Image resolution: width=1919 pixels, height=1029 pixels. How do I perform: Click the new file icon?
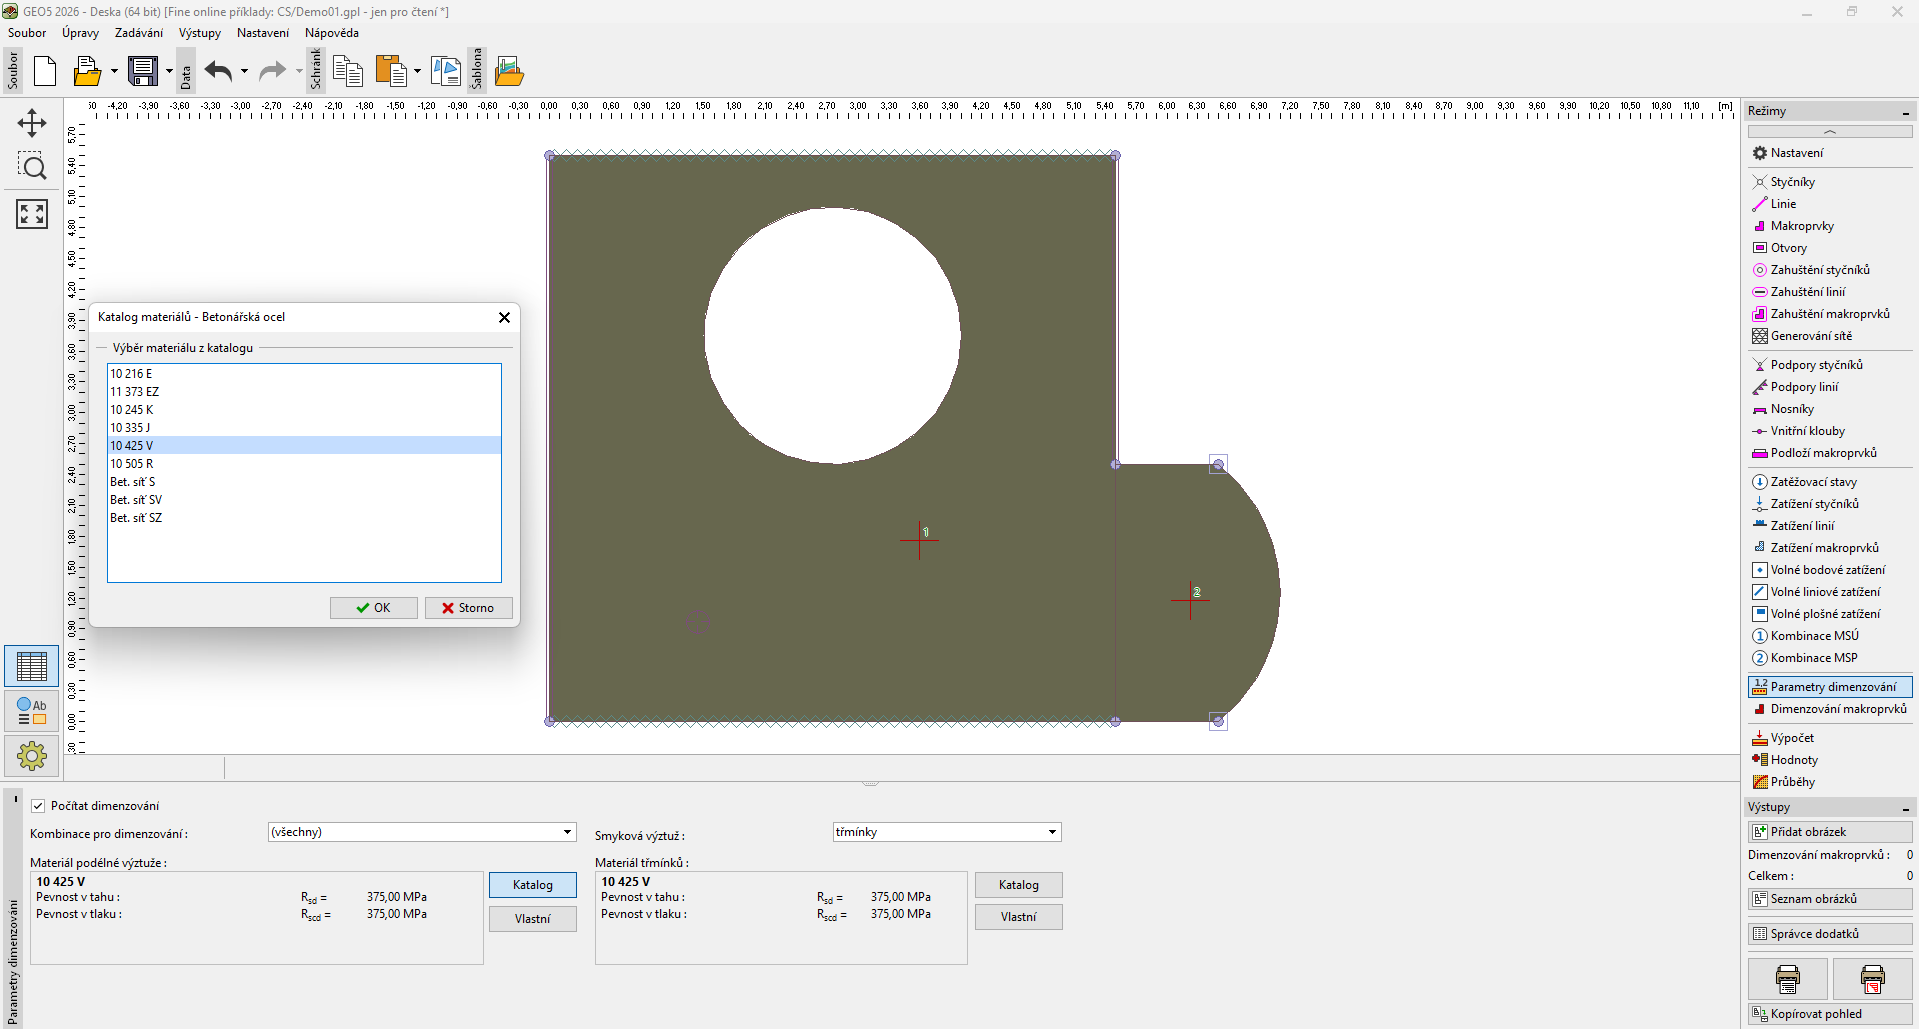point(45,71)
